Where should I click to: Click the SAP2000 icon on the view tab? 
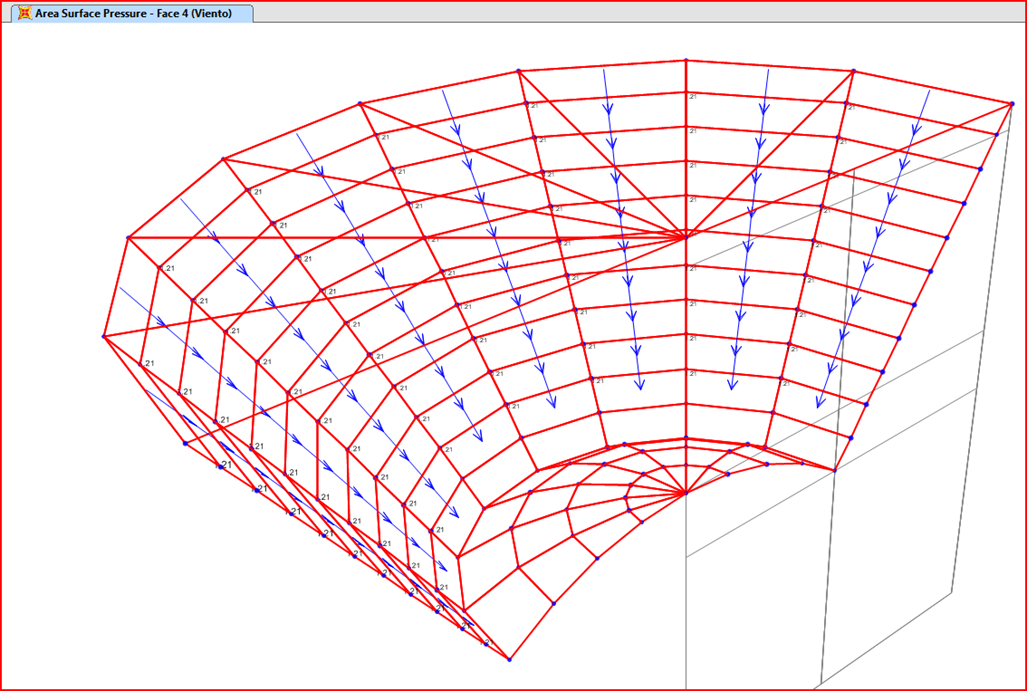click(x=23, y=14)
